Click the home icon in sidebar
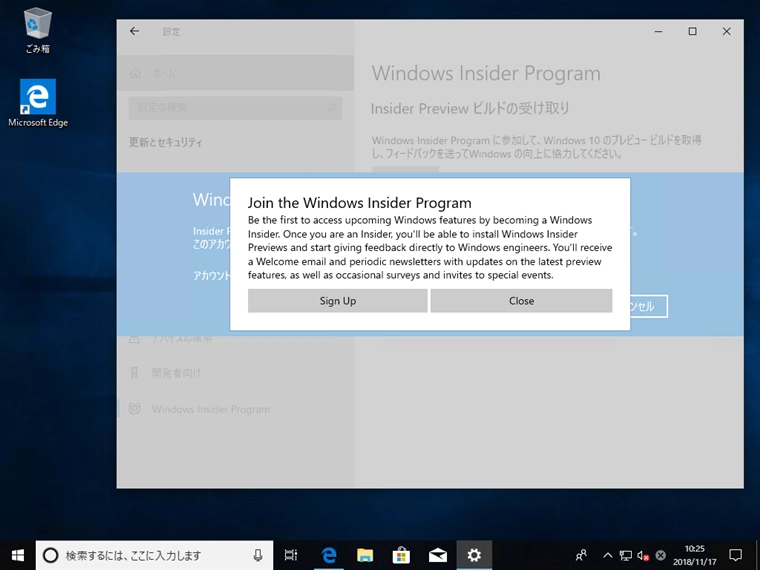The image size is (760, 570). 135,73
